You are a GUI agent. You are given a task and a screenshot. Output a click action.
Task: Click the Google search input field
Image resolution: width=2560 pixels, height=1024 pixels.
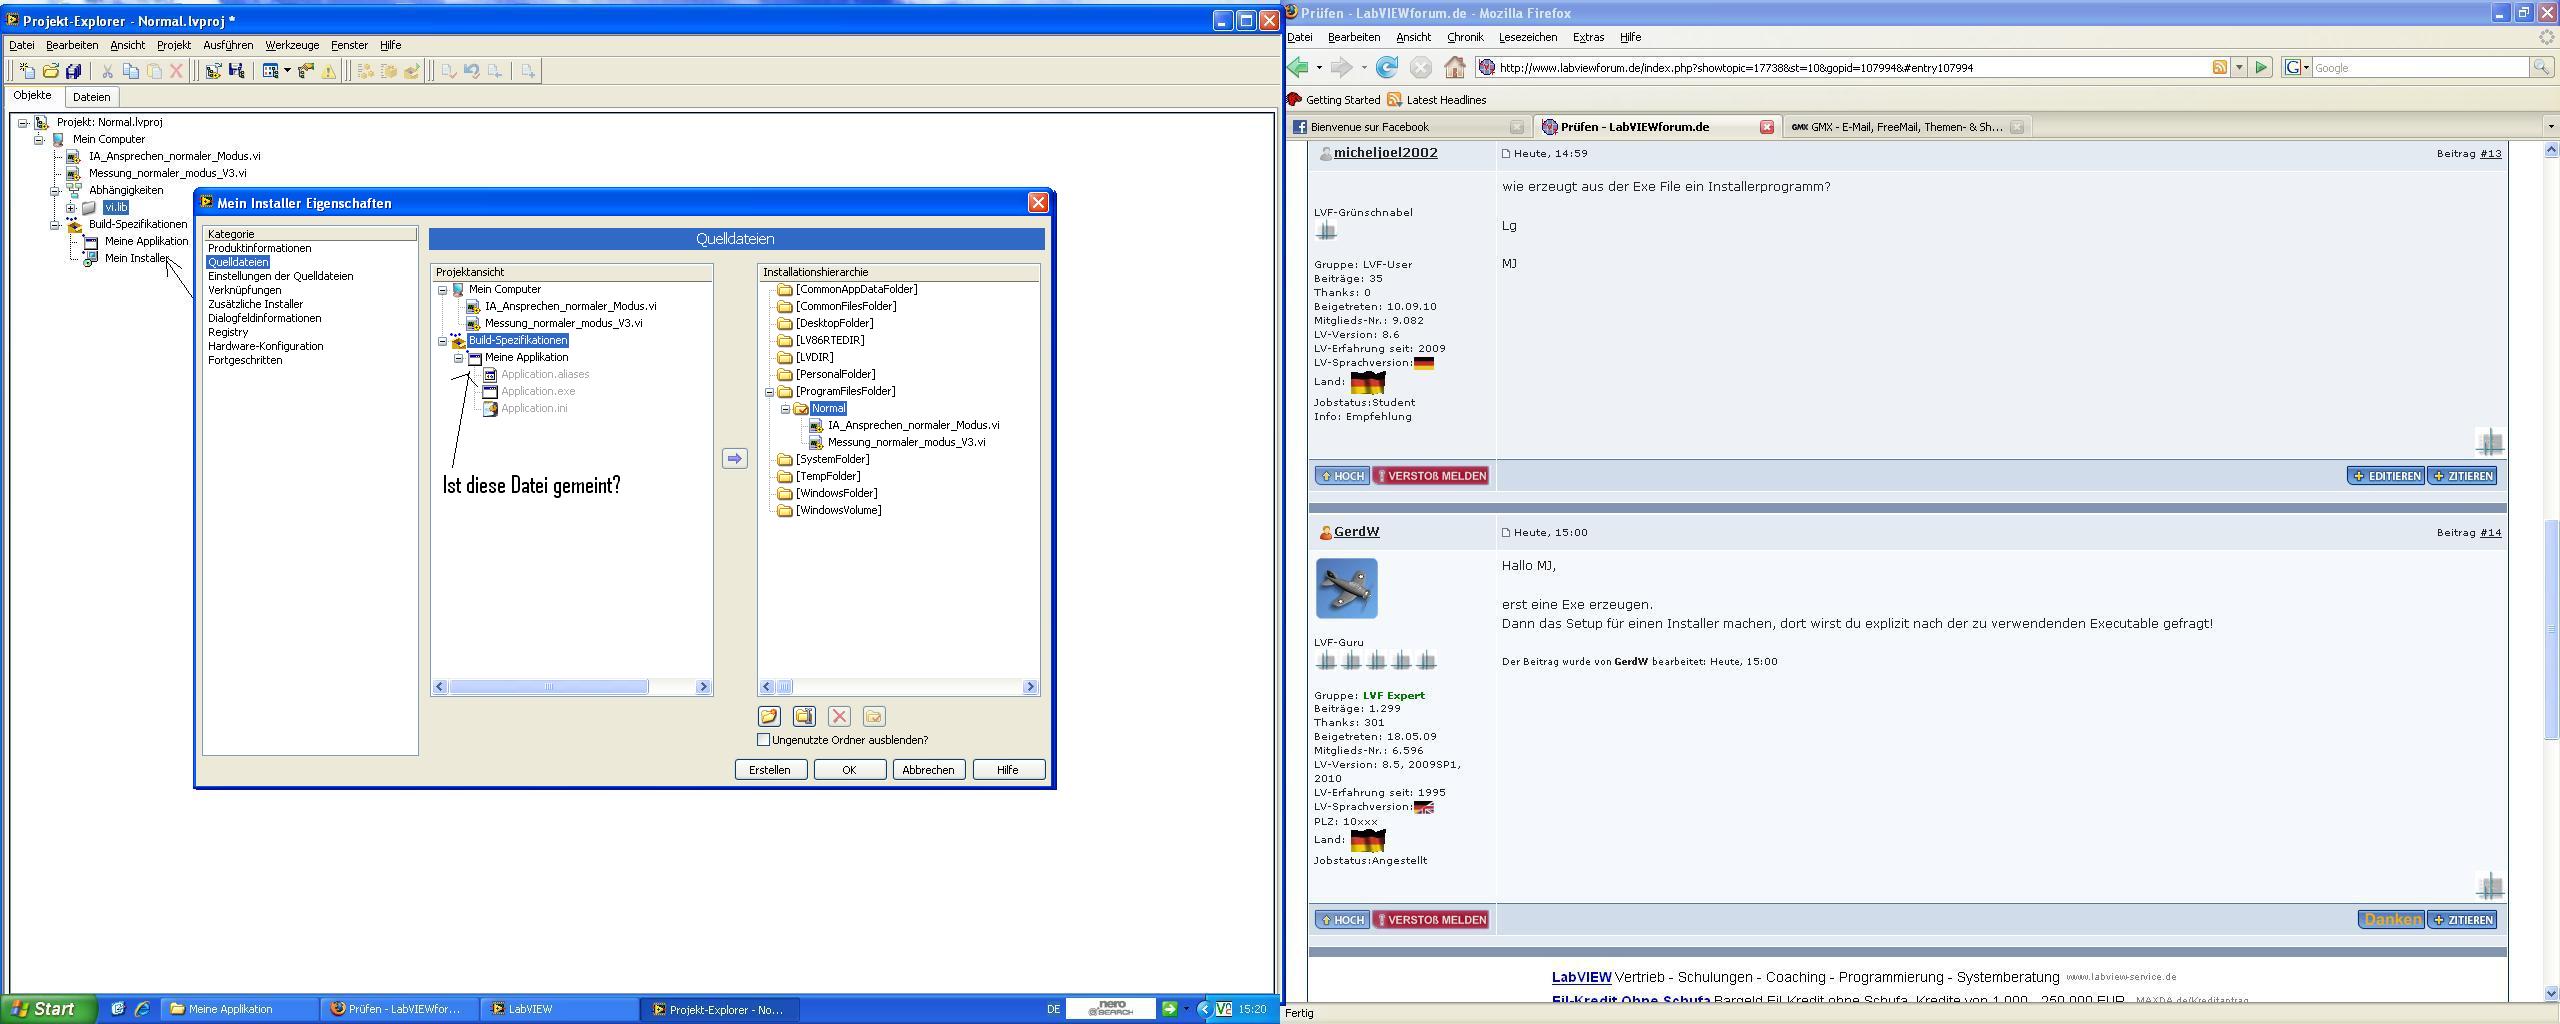2420,68
